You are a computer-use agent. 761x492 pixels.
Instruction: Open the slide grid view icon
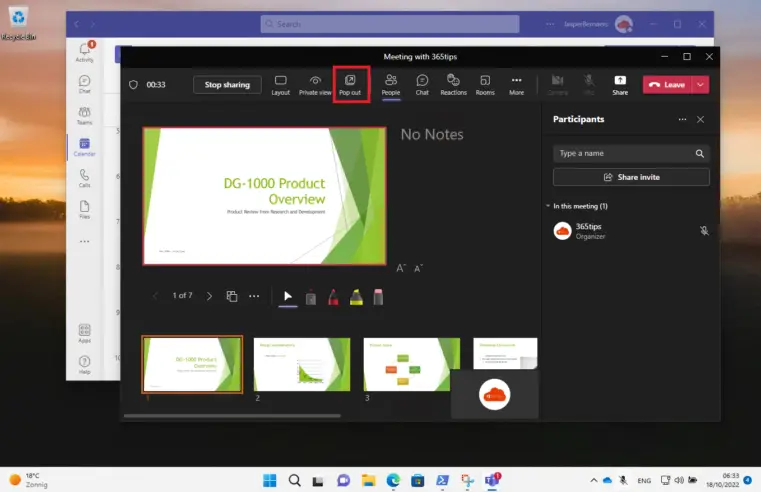pyautogui.click(x=232, y=296)
